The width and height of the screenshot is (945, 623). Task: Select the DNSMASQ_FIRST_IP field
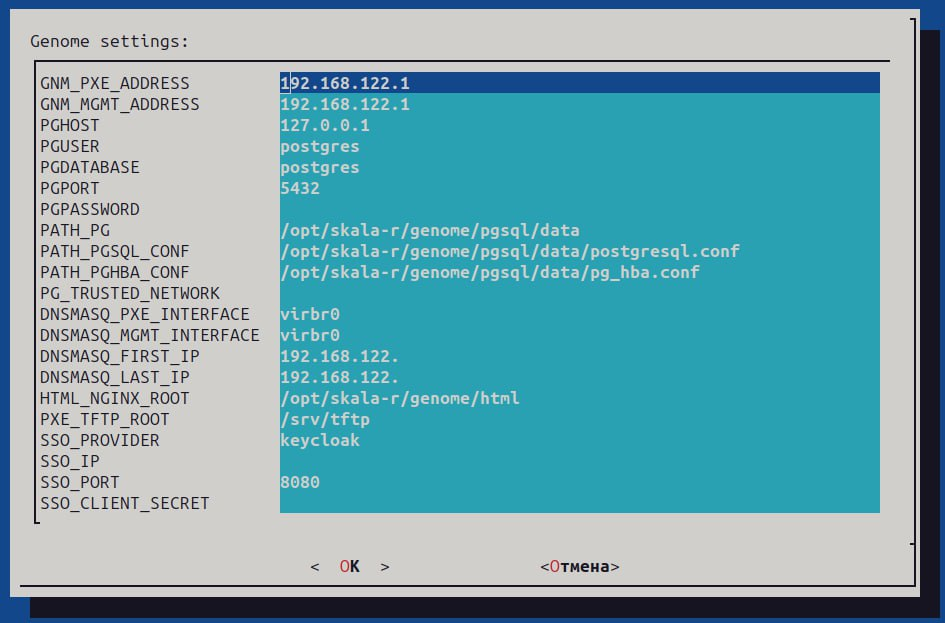[x=579, y=356]
